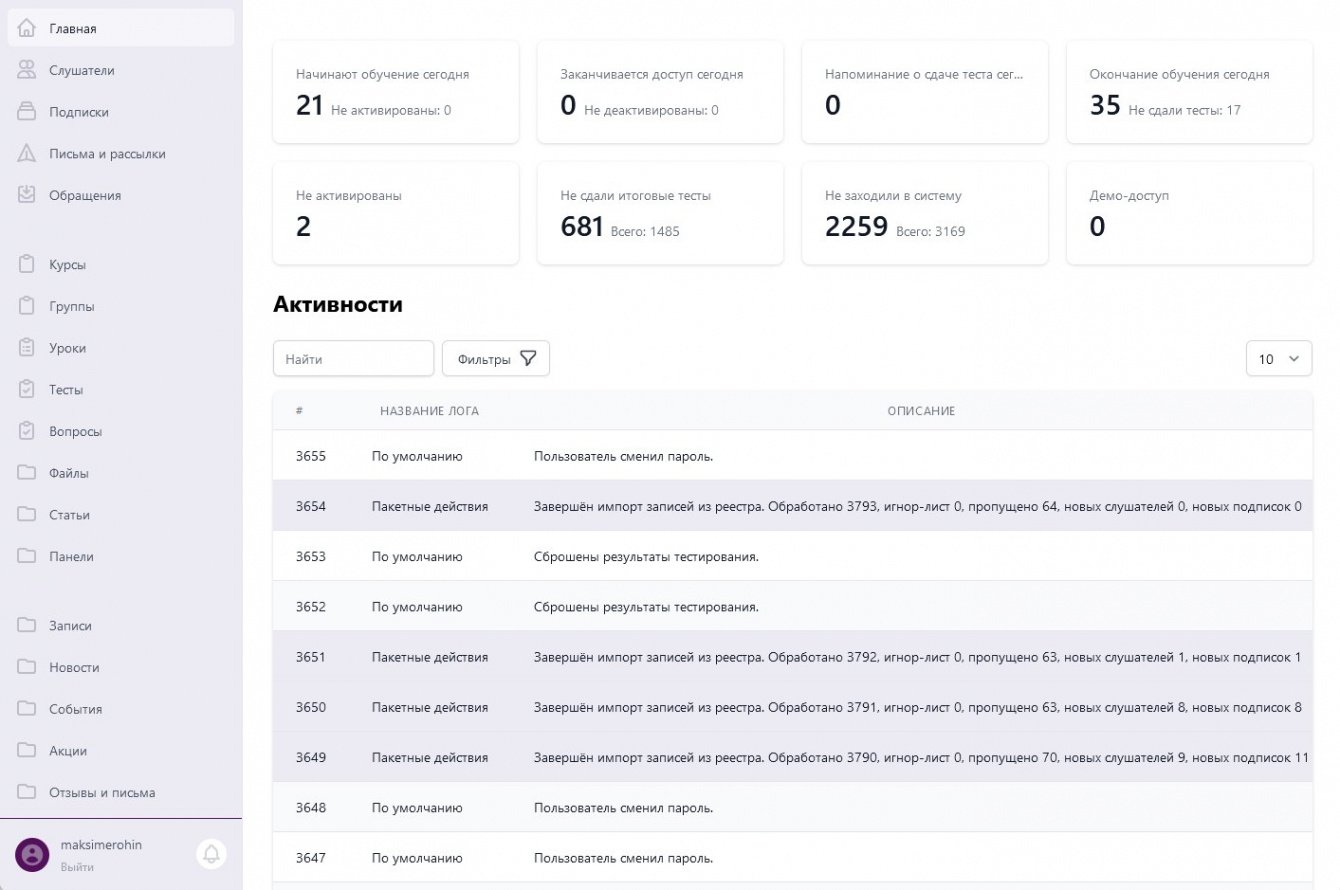Change page size using the 10 dropdown
The height and width of the screenshot is (890, 1340).
point(1278,358)
